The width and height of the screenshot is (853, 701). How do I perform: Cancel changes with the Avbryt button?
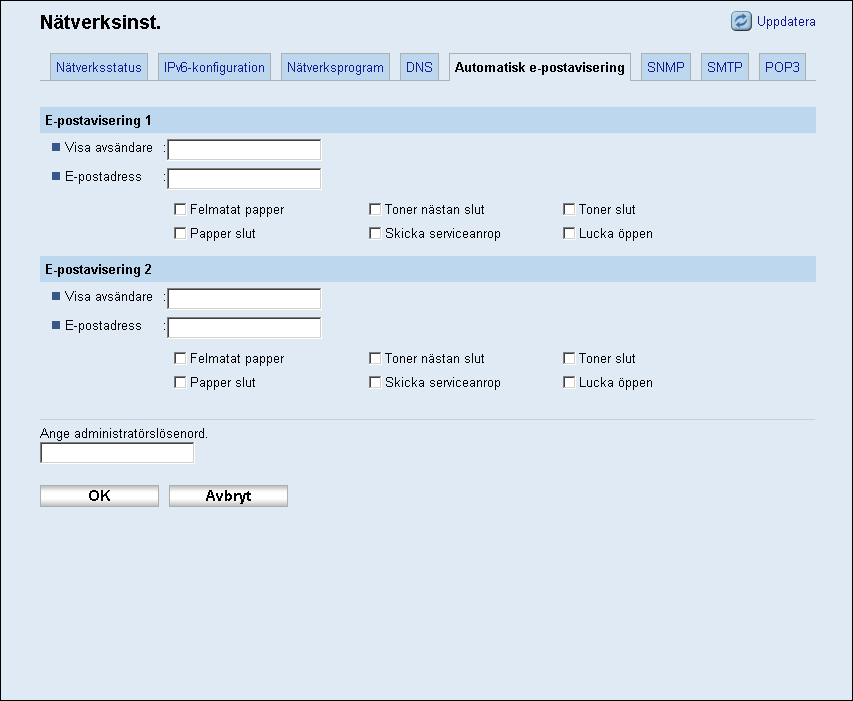(x=228, y=496)
